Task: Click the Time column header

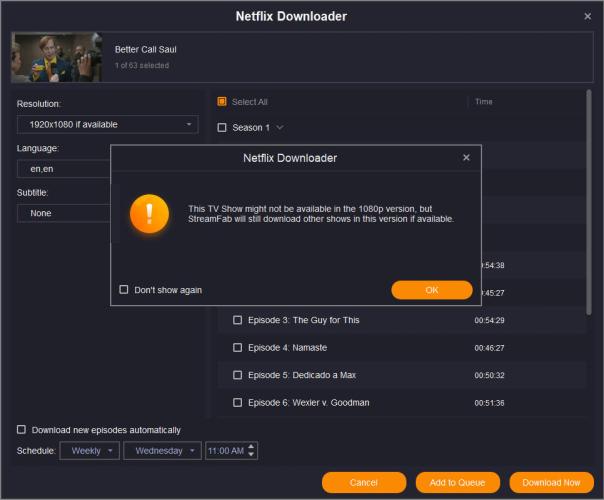Action: click(x=483, y=102)
